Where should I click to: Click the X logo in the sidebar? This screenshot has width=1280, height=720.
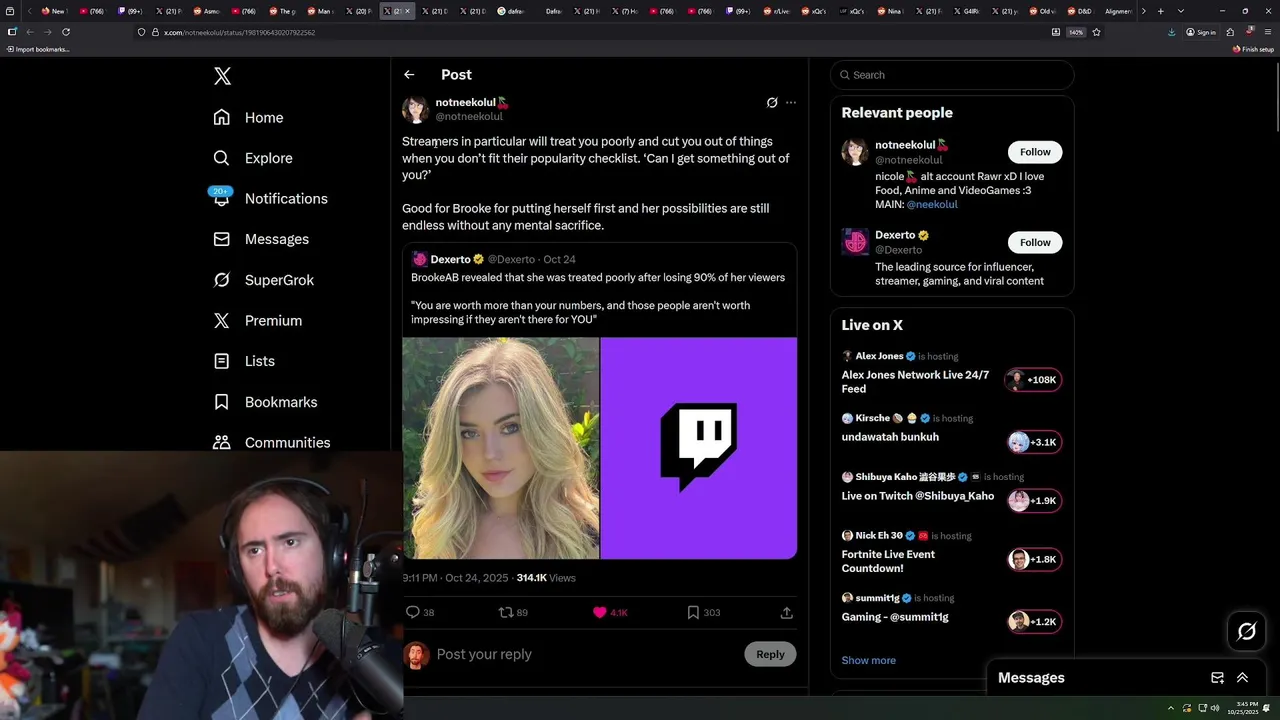(222, 76)
